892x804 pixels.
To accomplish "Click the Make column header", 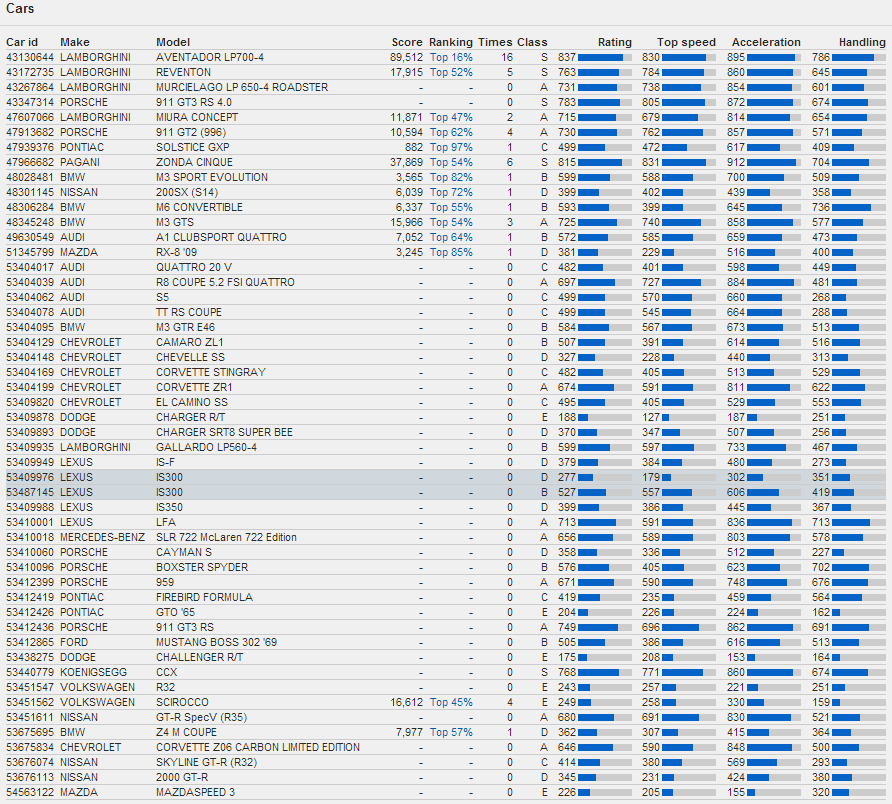I will (x=75, y=42).
